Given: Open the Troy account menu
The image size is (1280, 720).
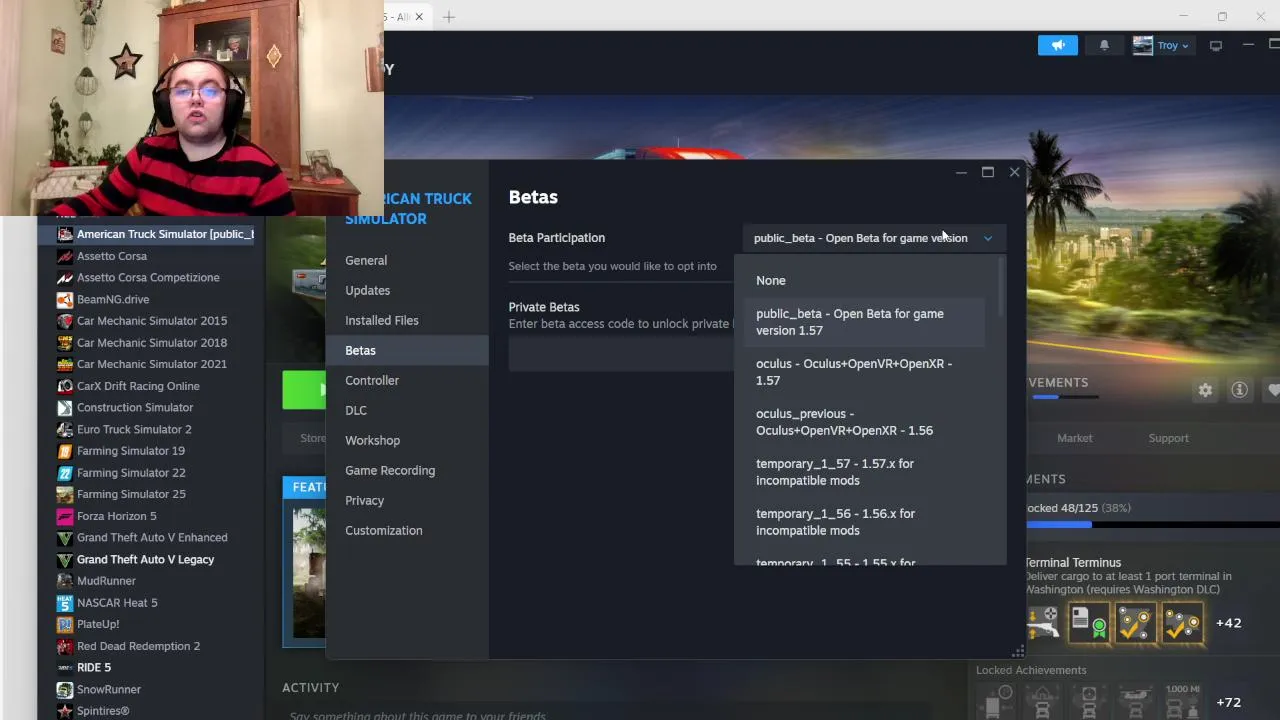Looking at the screenshot, I should (1161, 45).
